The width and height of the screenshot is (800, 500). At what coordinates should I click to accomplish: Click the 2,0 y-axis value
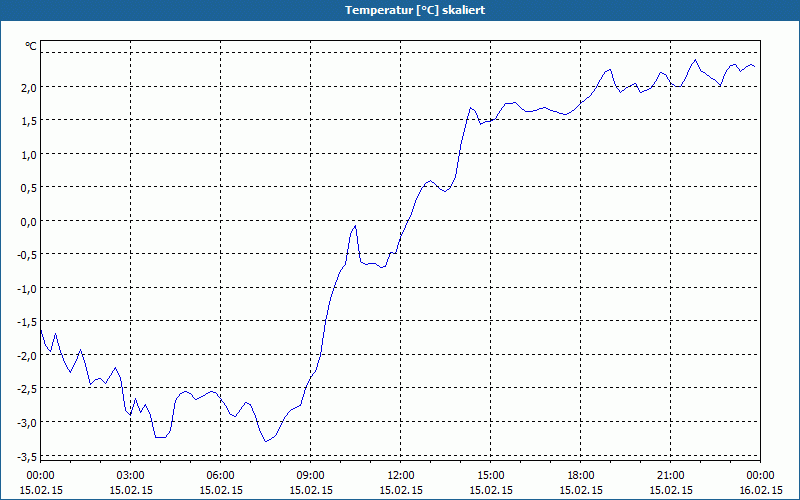29,87
